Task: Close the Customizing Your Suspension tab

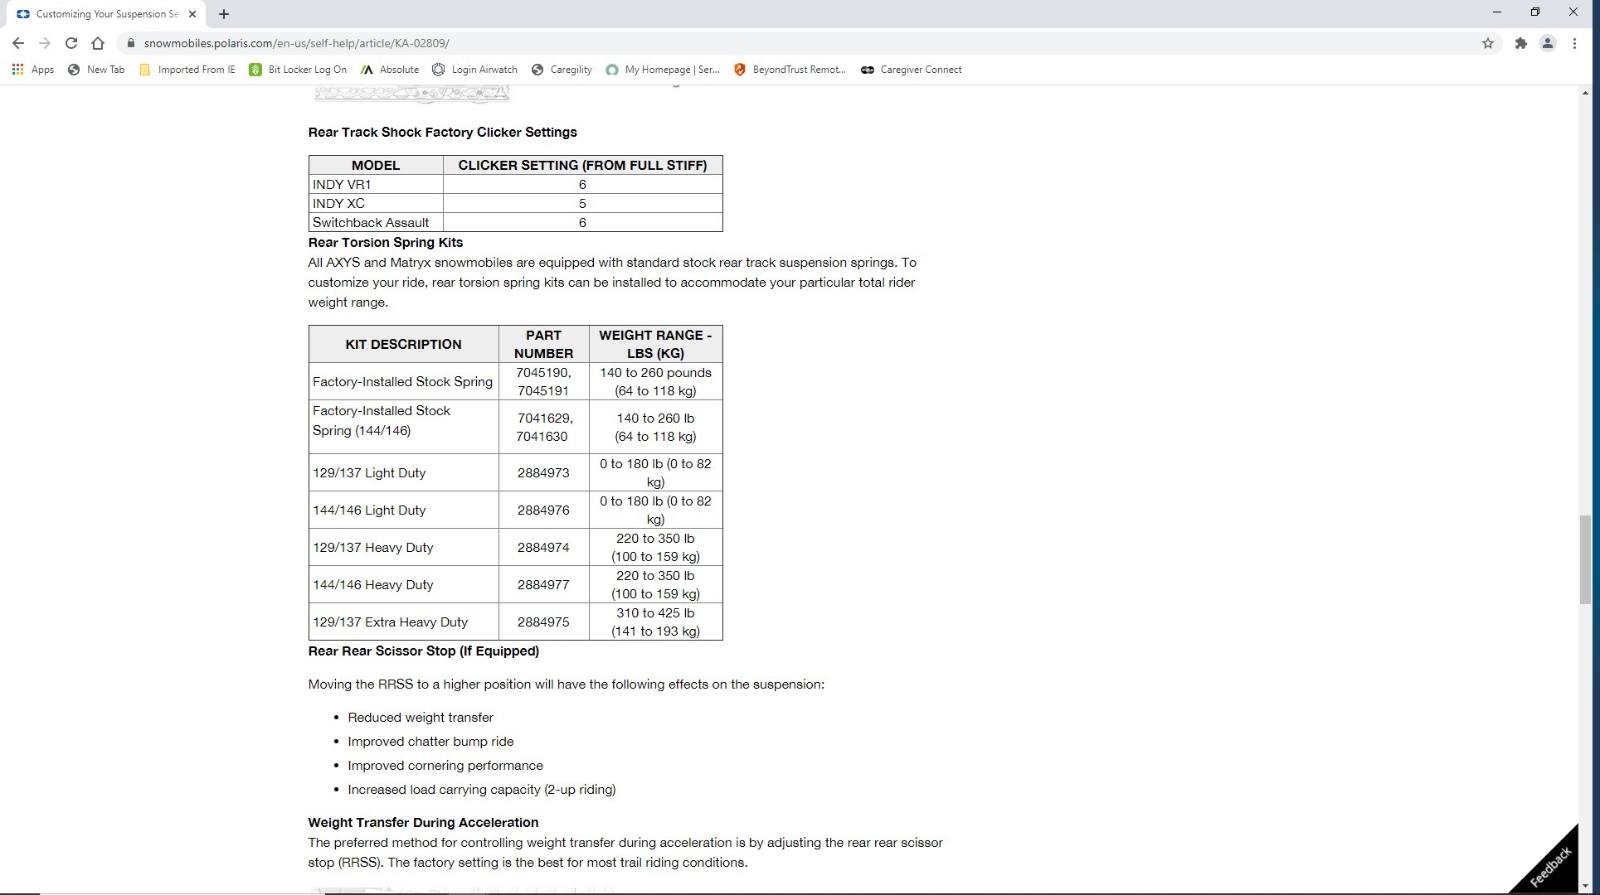Action: (x=193, y=14)
